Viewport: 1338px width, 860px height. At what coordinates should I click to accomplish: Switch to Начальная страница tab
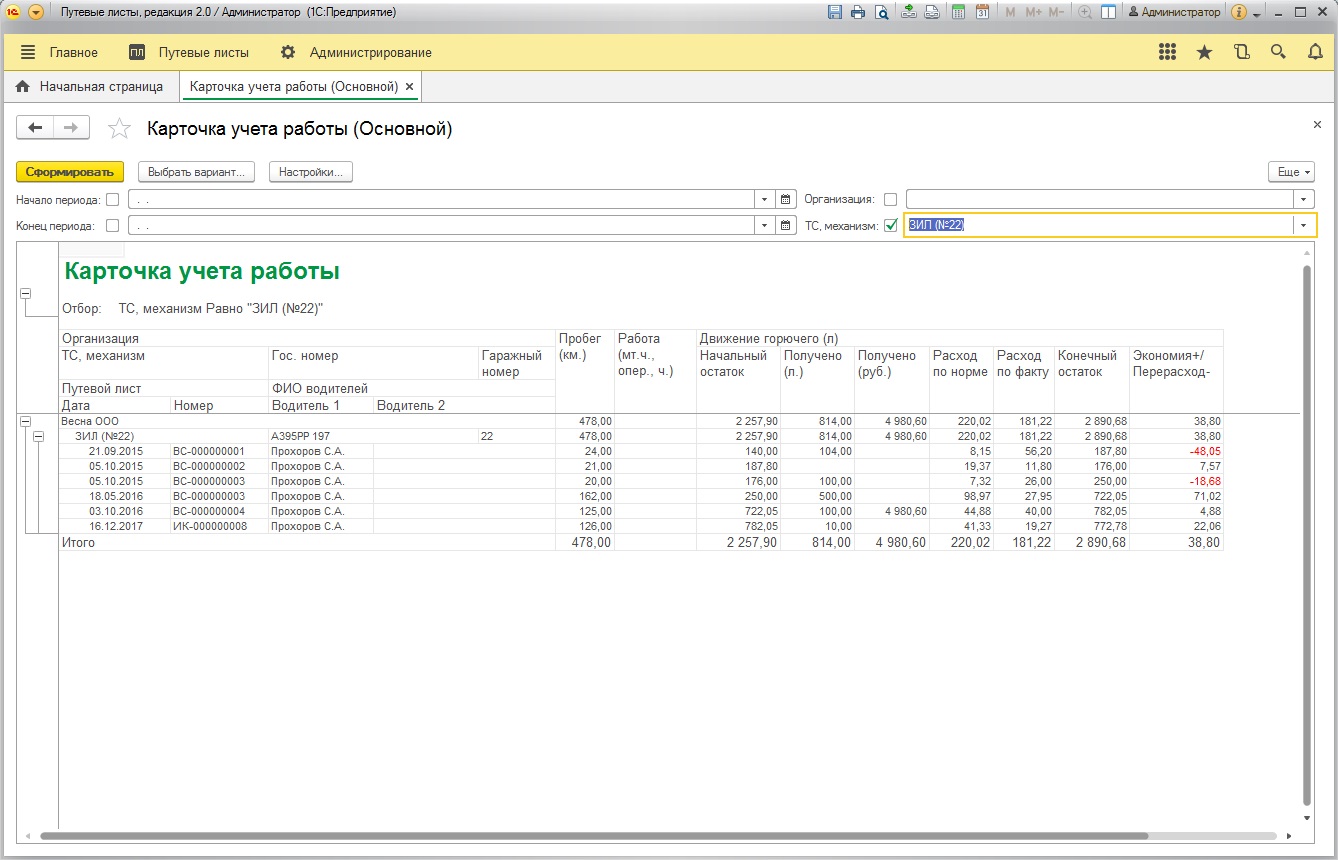coord(89,87)
